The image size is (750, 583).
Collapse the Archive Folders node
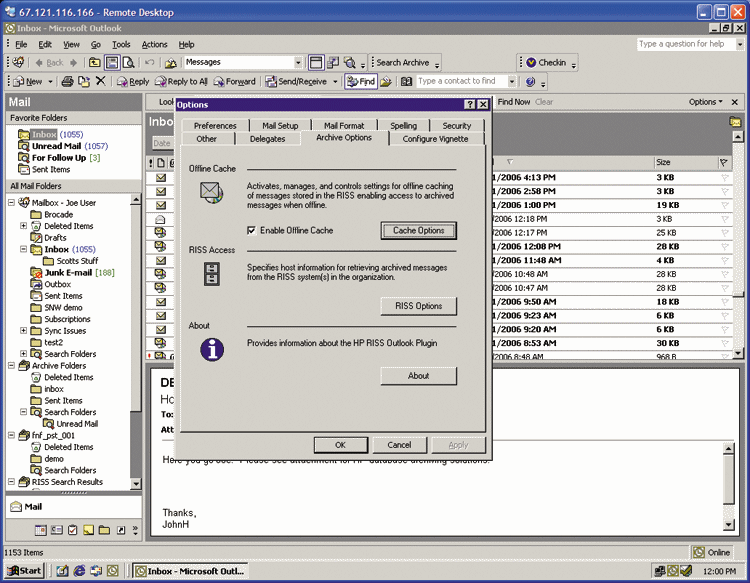pos(11,365)
